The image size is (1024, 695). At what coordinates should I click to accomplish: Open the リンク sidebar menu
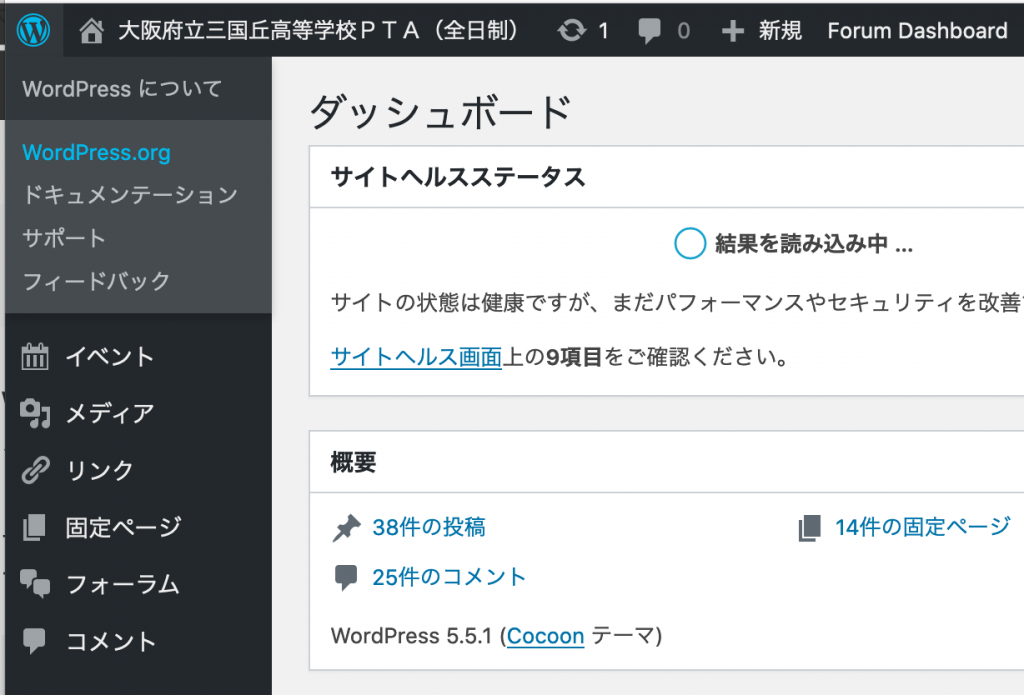coord(99,470)
